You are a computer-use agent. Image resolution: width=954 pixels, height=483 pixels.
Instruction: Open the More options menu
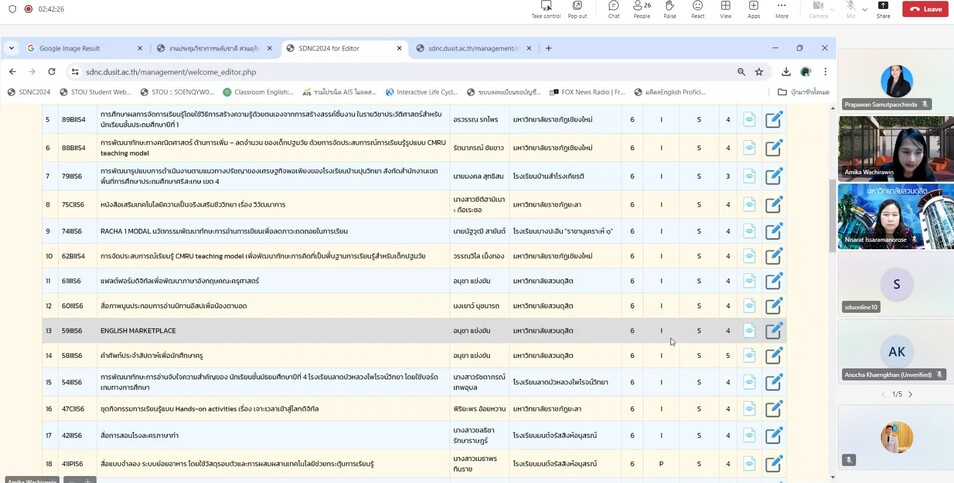point(781,9)
